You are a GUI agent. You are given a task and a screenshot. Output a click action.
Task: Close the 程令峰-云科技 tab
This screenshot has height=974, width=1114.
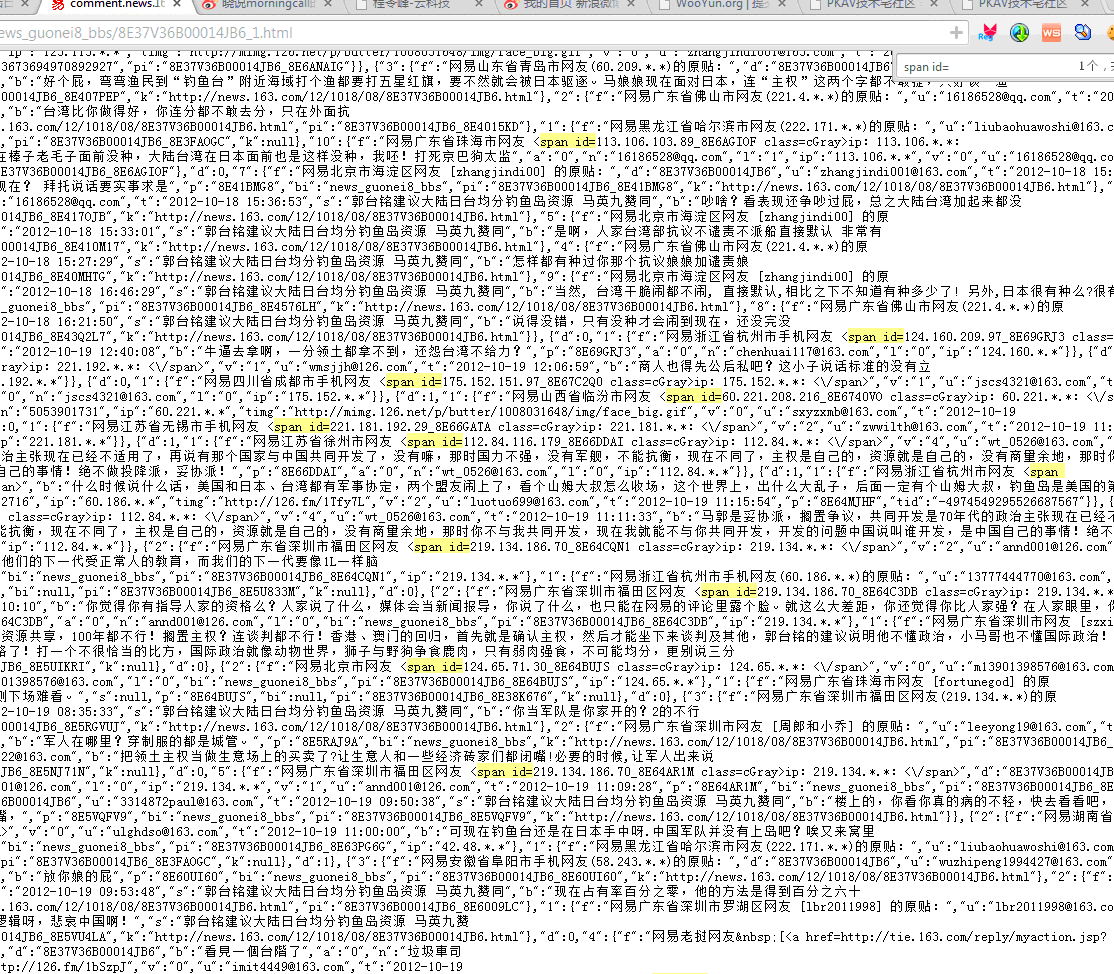(479, 4)
